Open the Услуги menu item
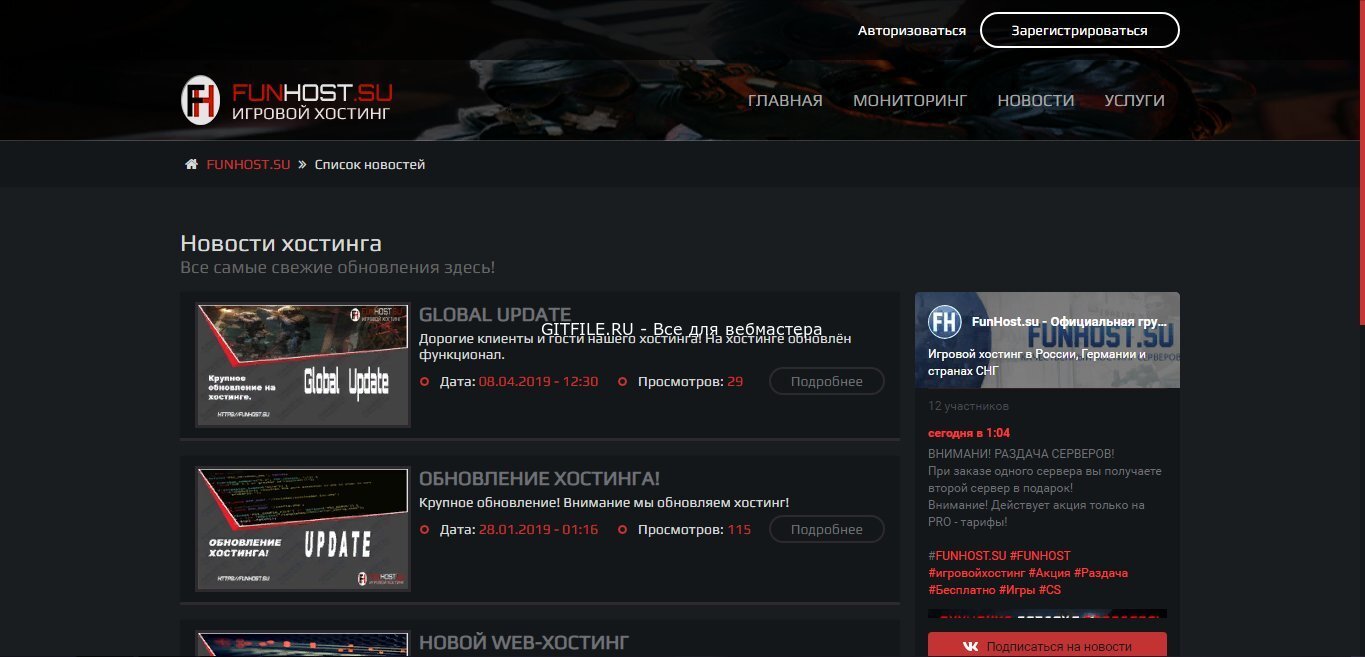1365x657 pixels. click(1135, 100)
